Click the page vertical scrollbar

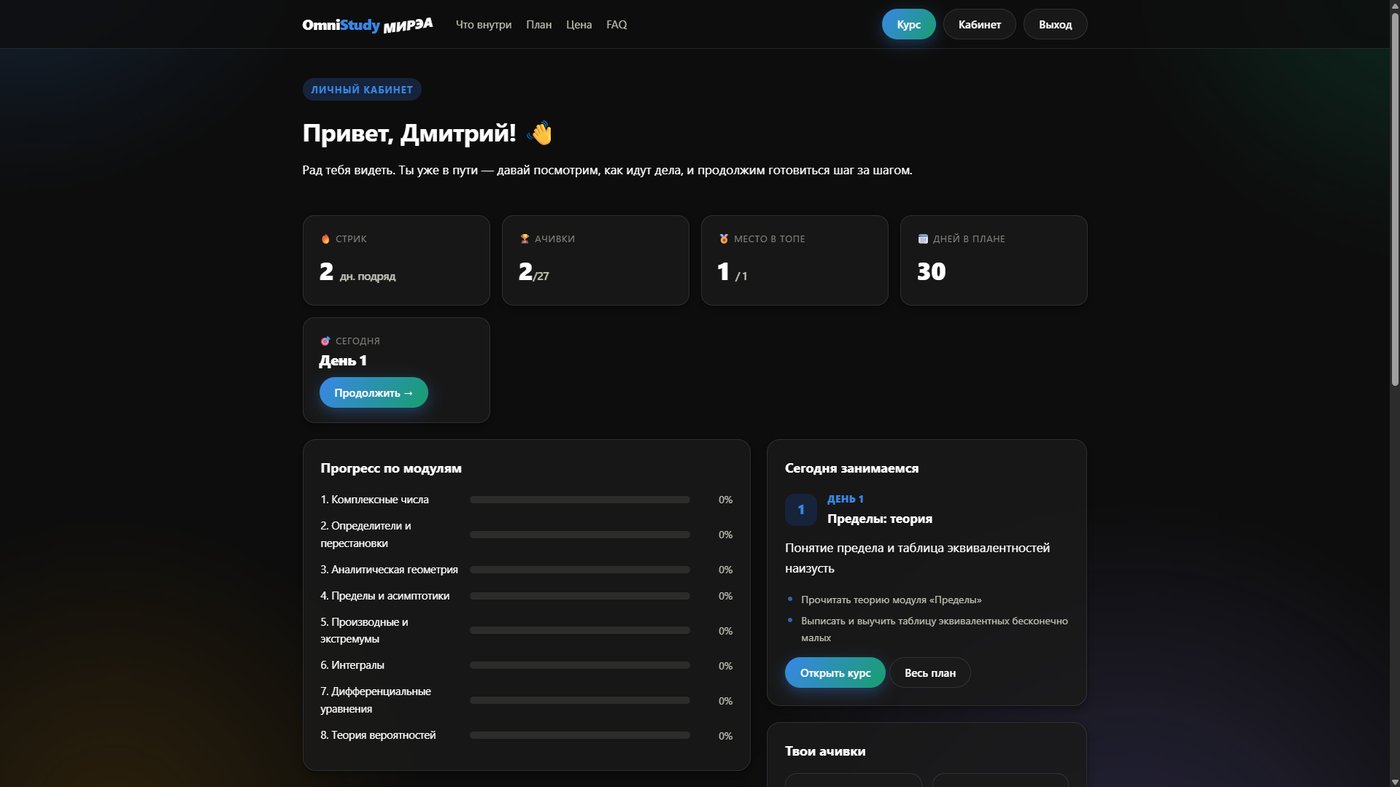[x=1395, y=200]
